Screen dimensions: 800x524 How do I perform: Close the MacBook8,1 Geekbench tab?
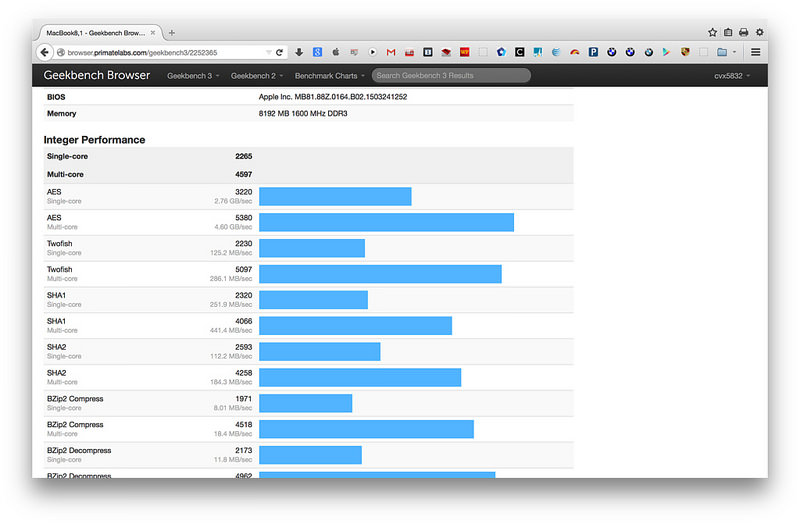click(153, 33)
